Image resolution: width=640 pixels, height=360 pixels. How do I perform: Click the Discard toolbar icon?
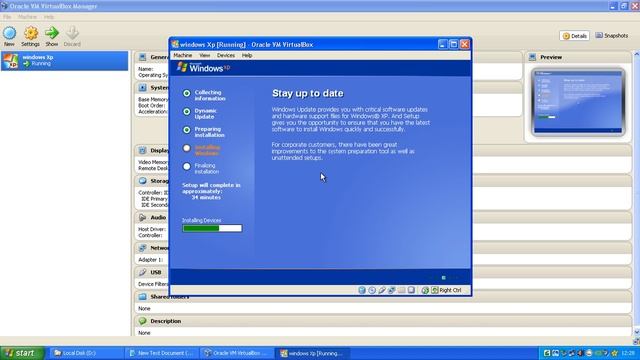pyautogui.click(x=72, y=33)
